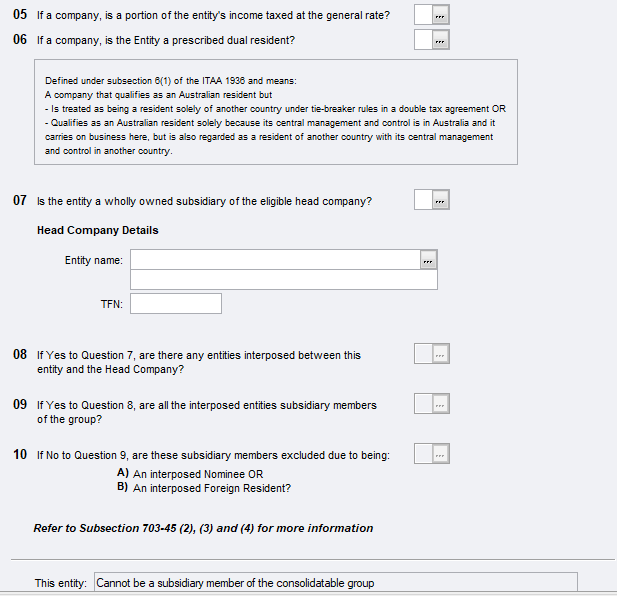Click the prescribed dual resident definition box
This screenshot has width=617, height=596.
coord(275,111)
